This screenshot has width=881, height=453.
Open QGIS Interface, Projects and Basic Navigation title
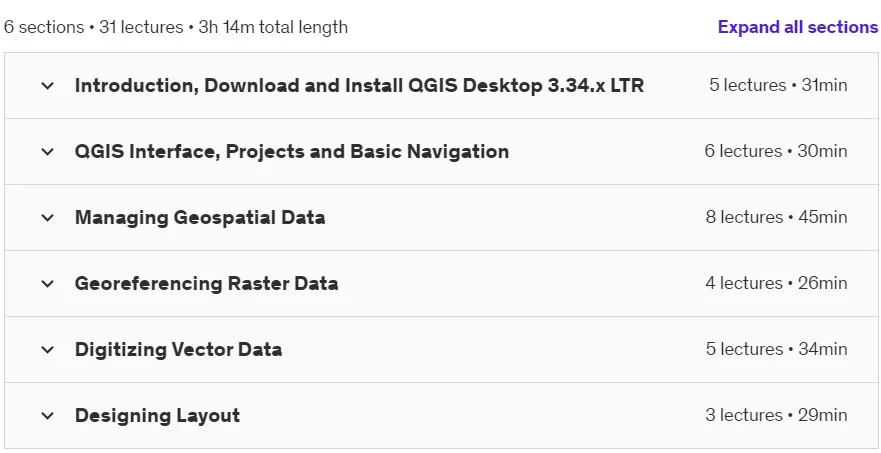click(x=292, y=152)
